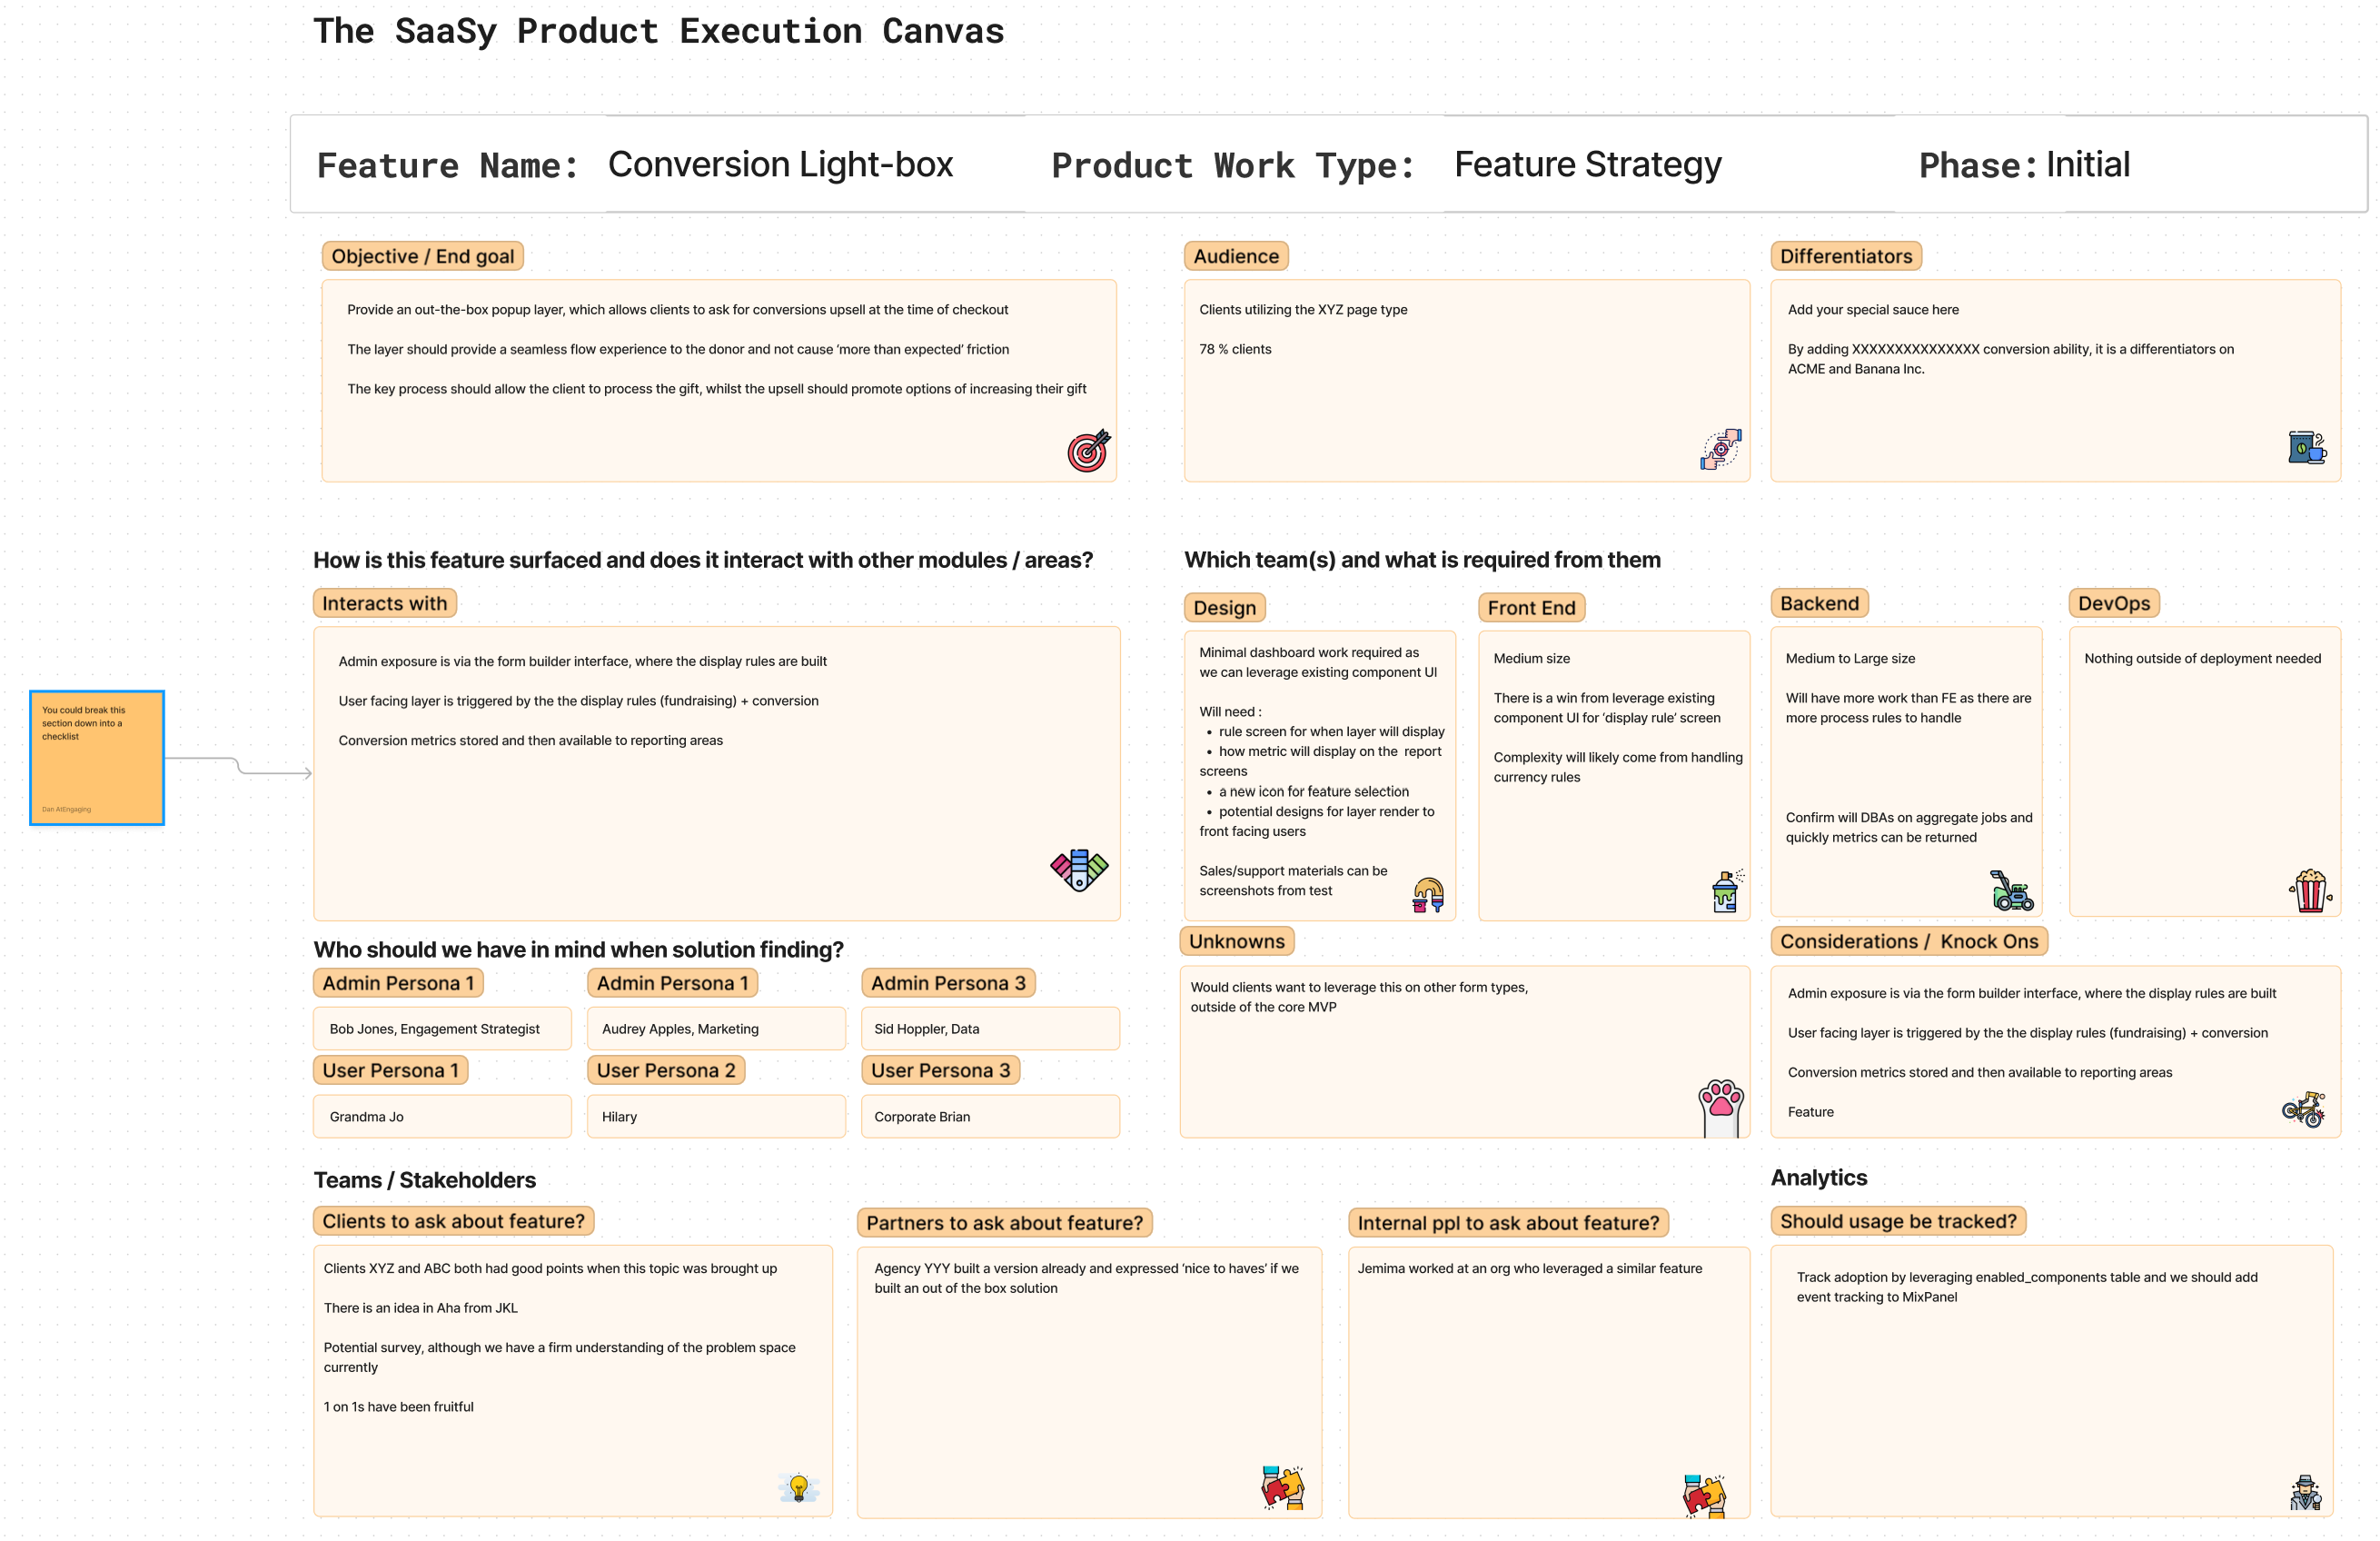2380x1541 pixels.
Task: Select the spray can icon in Front End box
Action: [x=1726, y=890]
